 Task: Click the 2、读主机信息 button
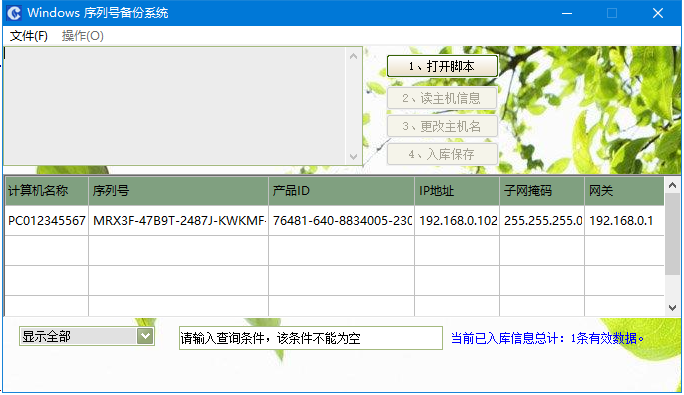[442, 98]
